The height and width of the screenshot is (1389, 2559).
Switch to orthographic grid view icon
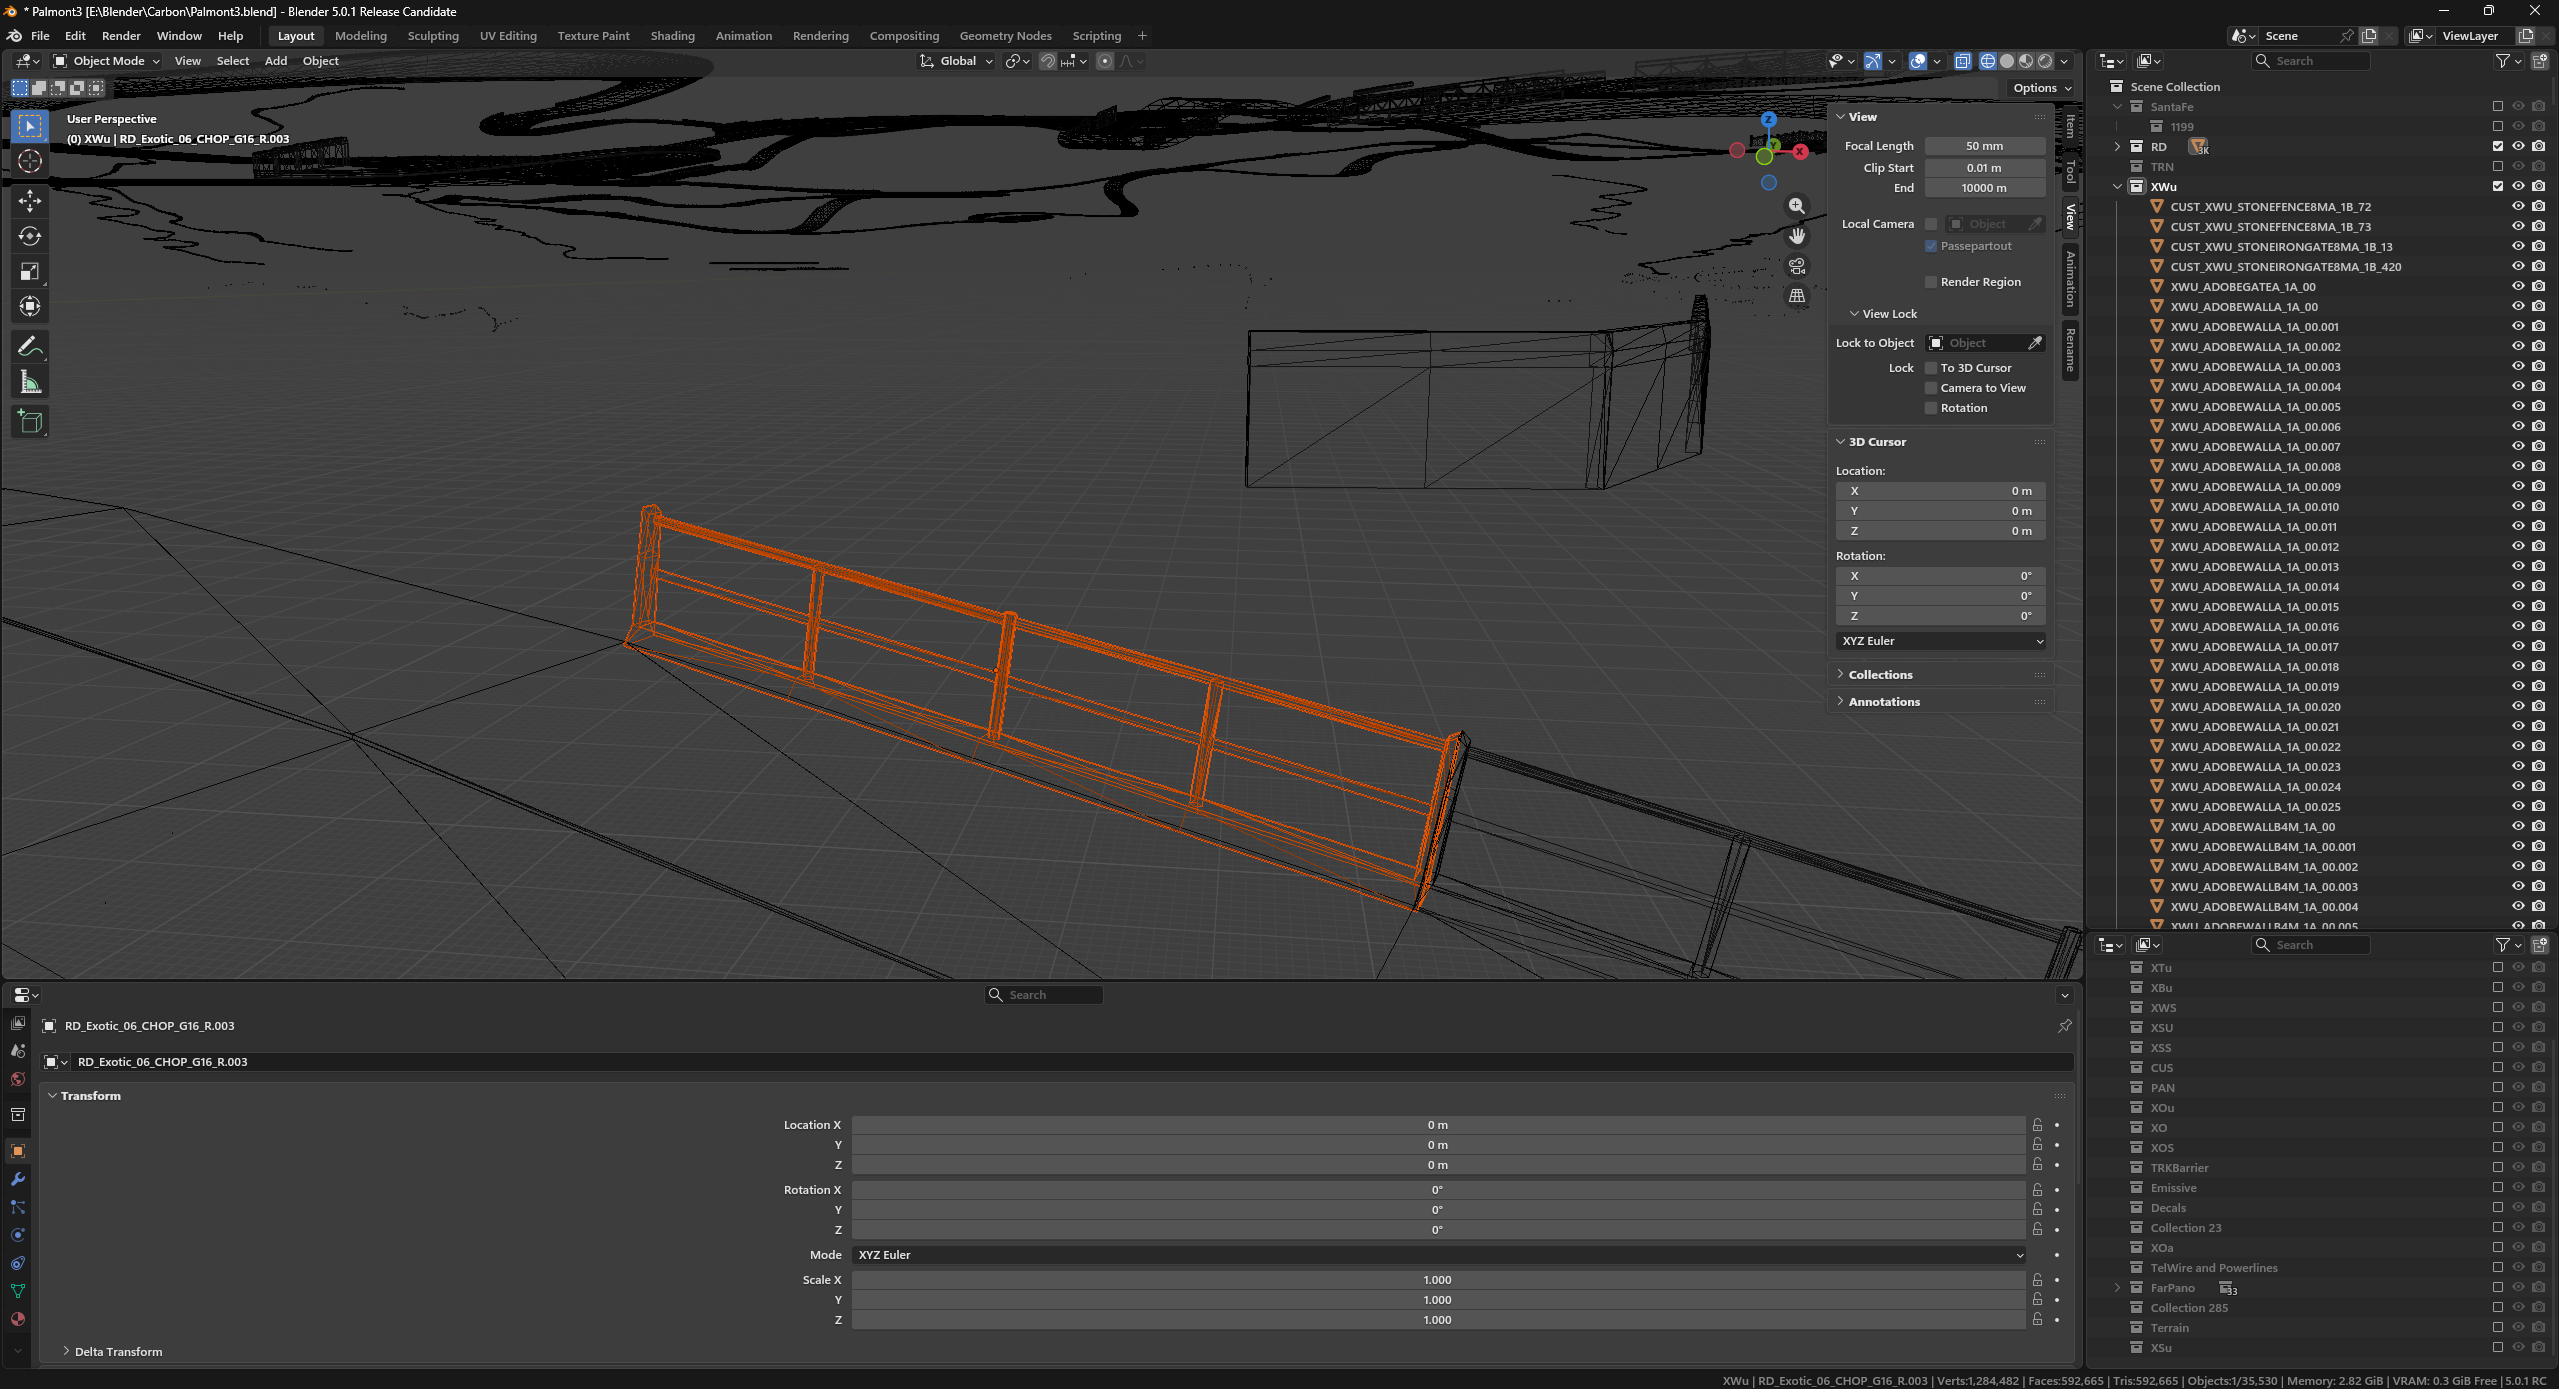click(1797, 296)
